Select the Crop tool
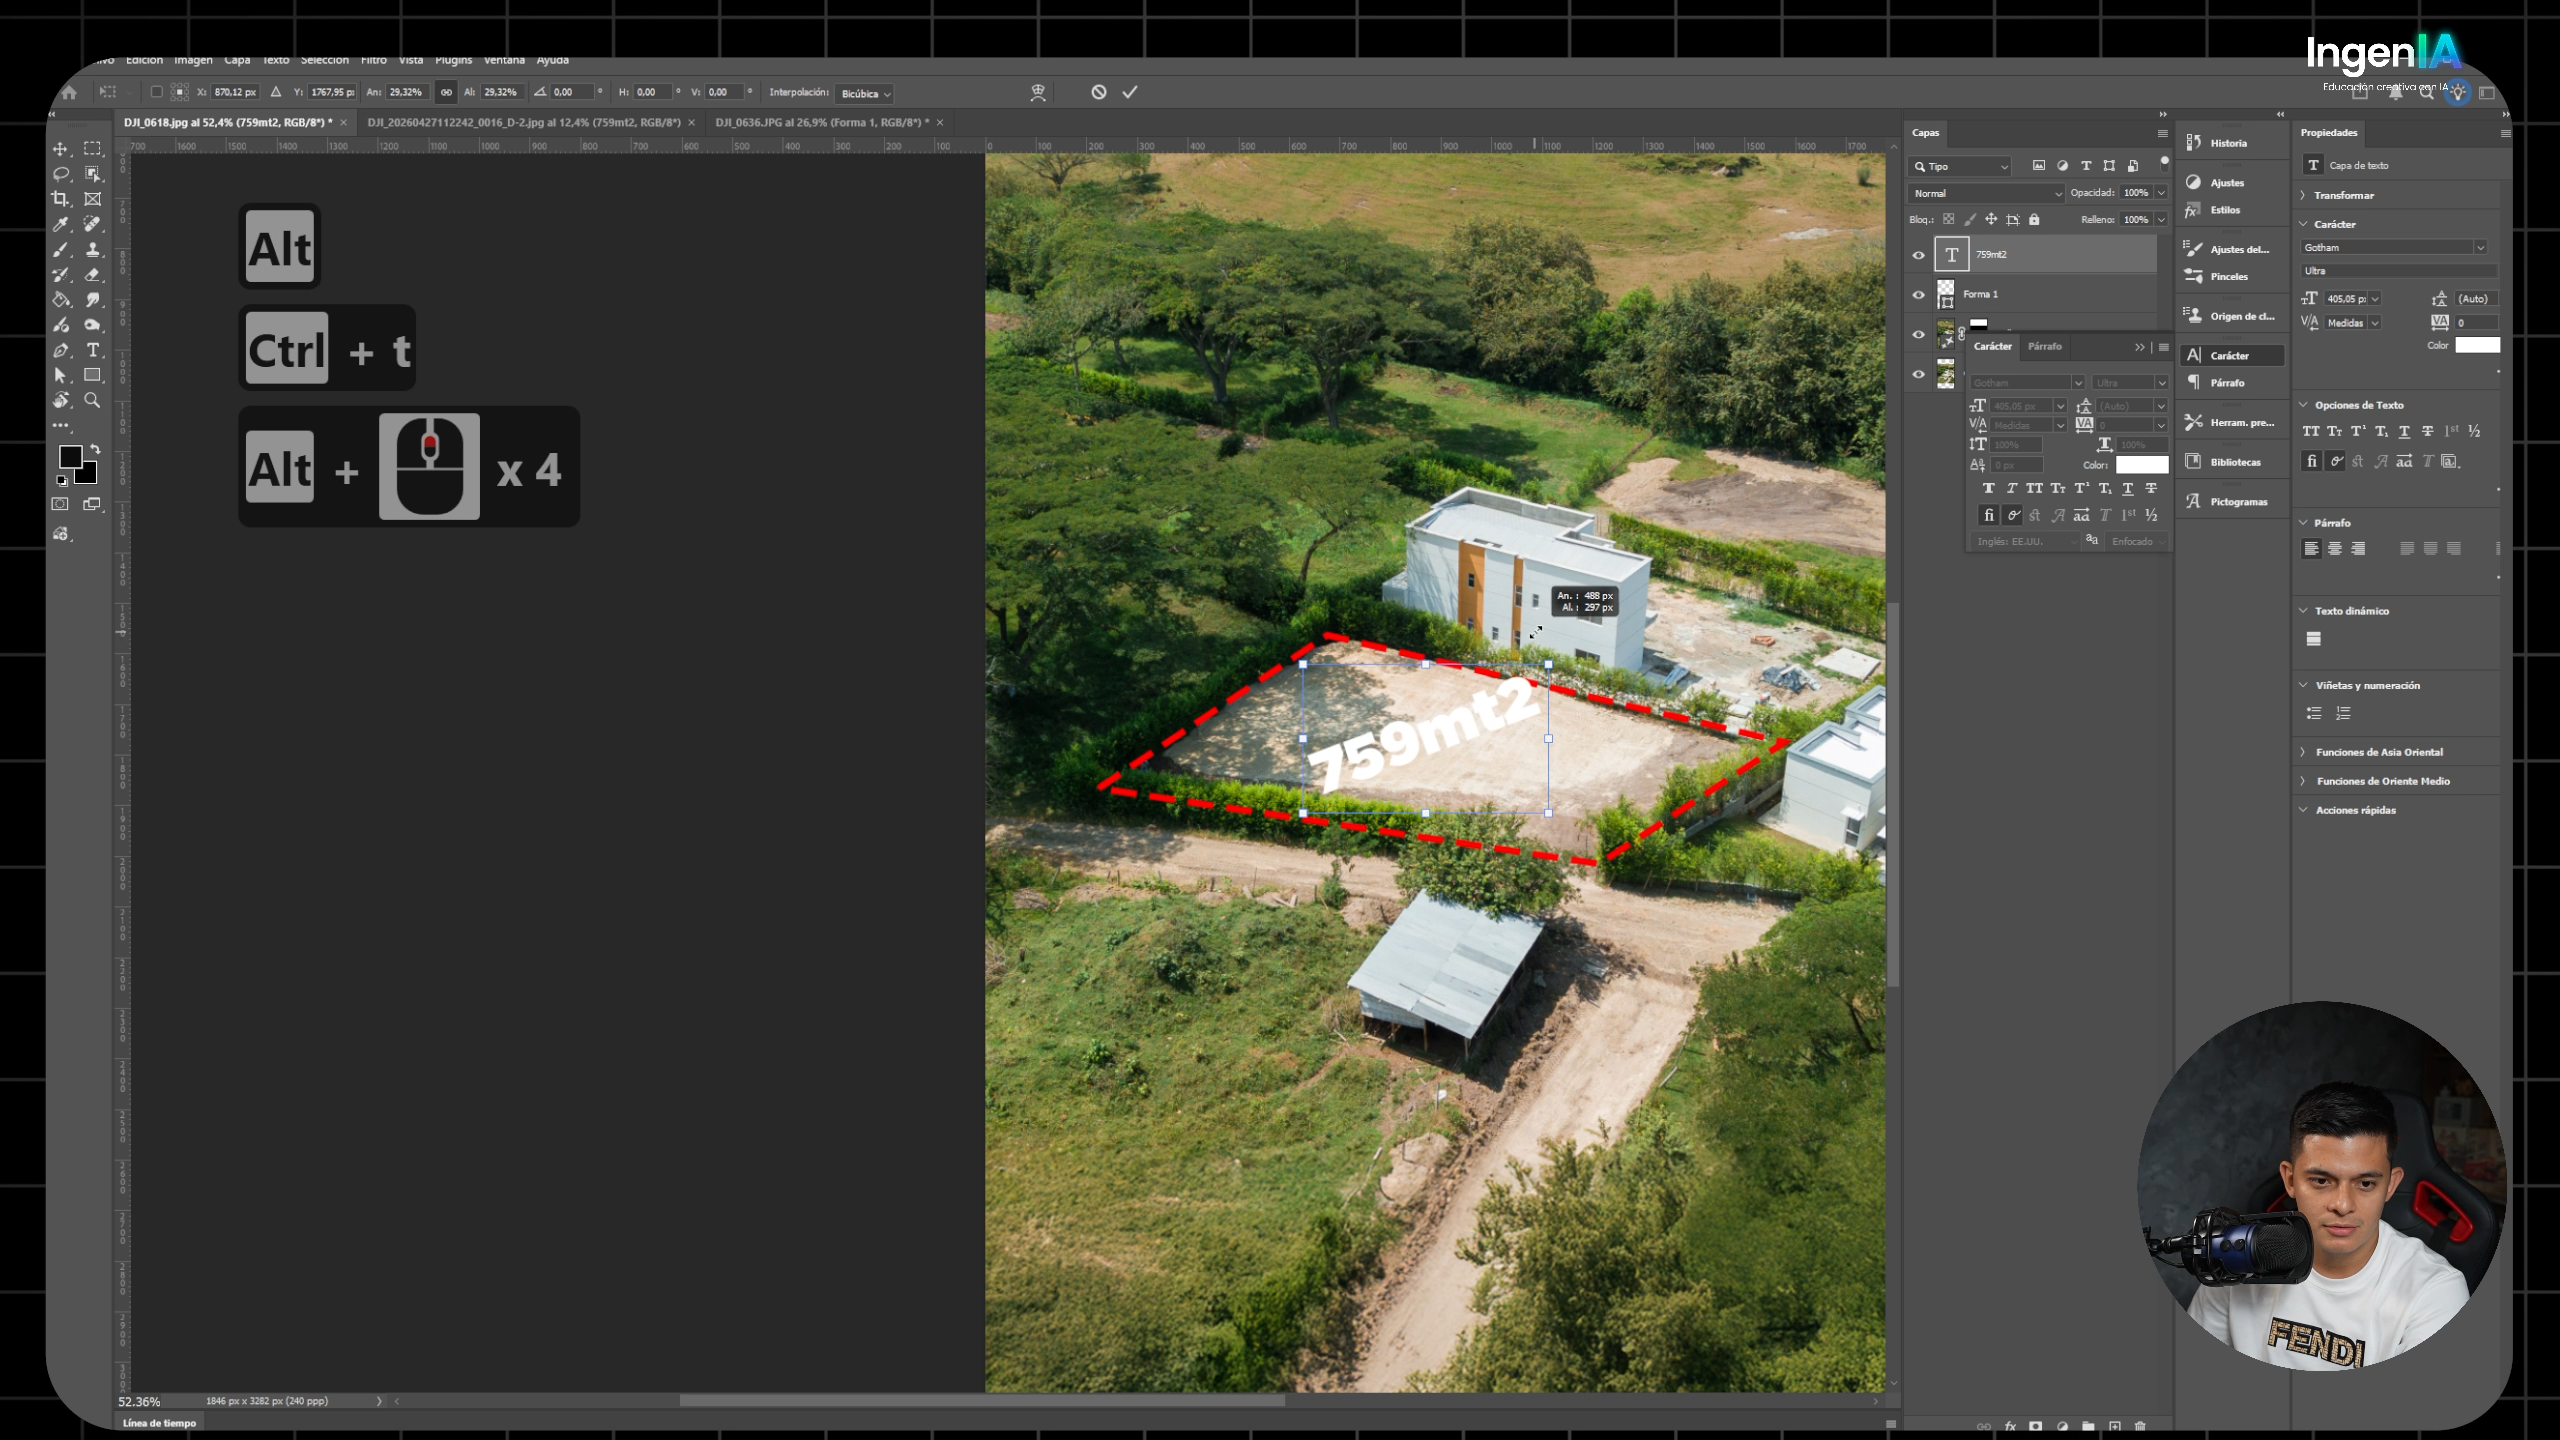2560x1440 pixels. 61,199
